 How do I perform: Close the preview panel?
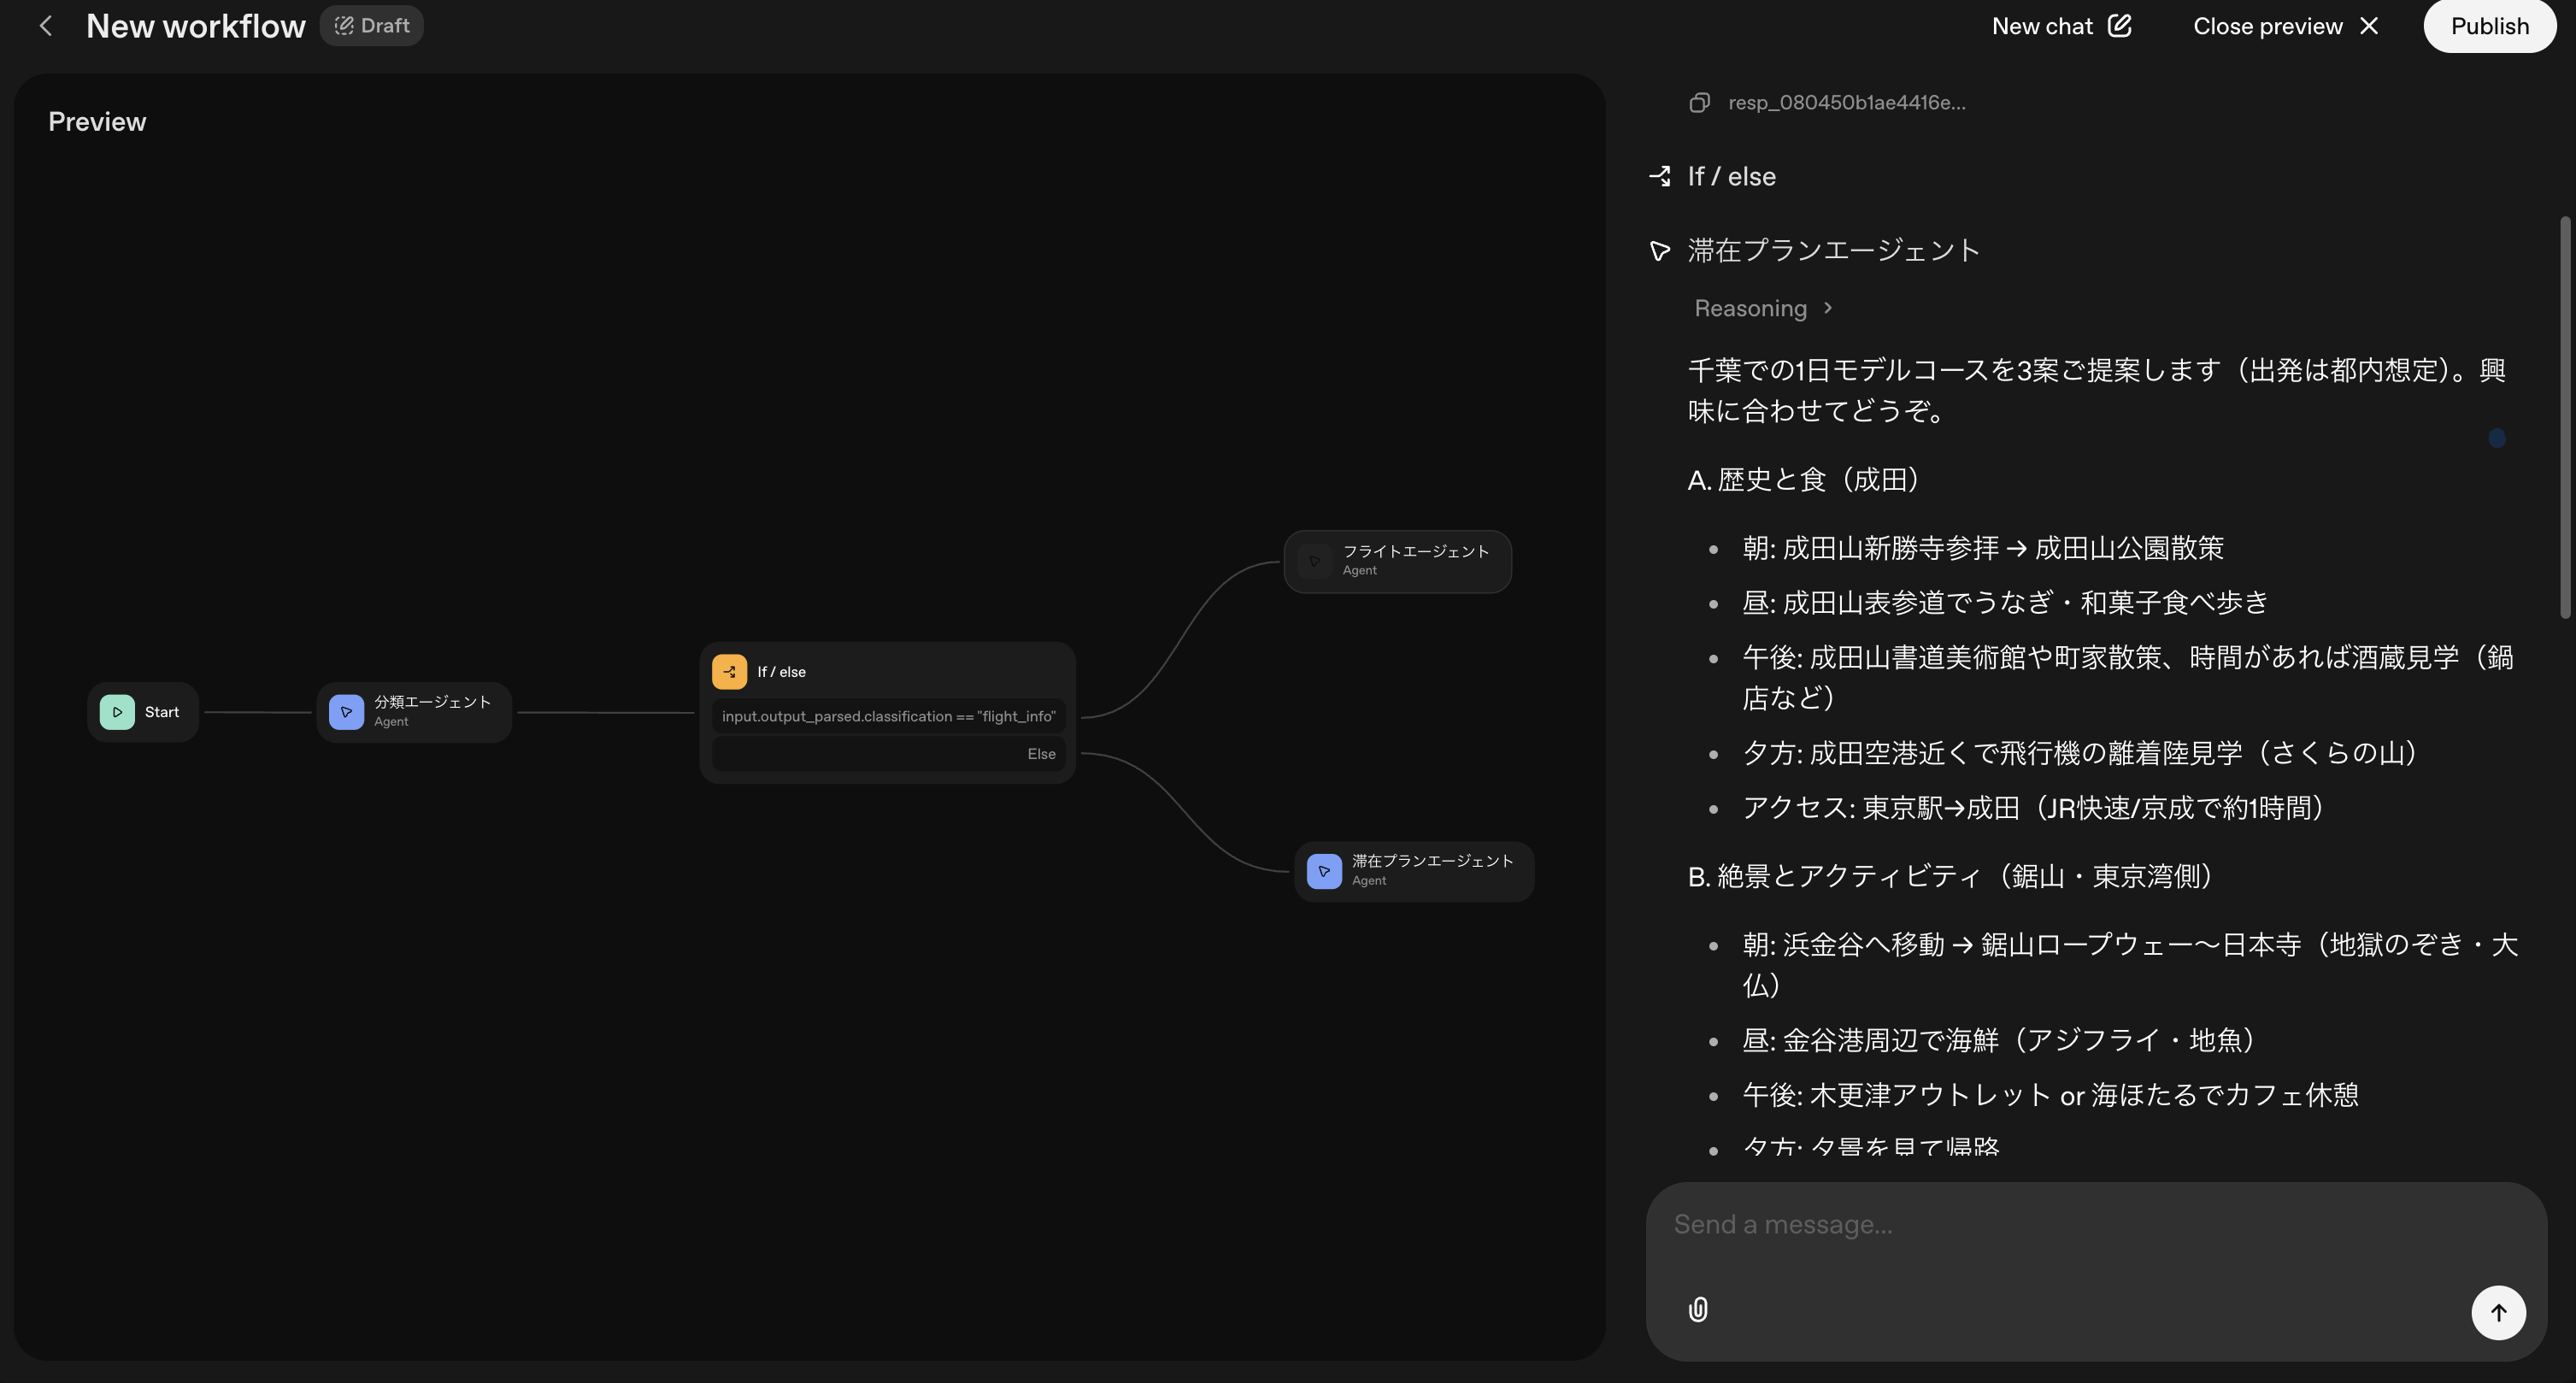tap(2284, 25)
